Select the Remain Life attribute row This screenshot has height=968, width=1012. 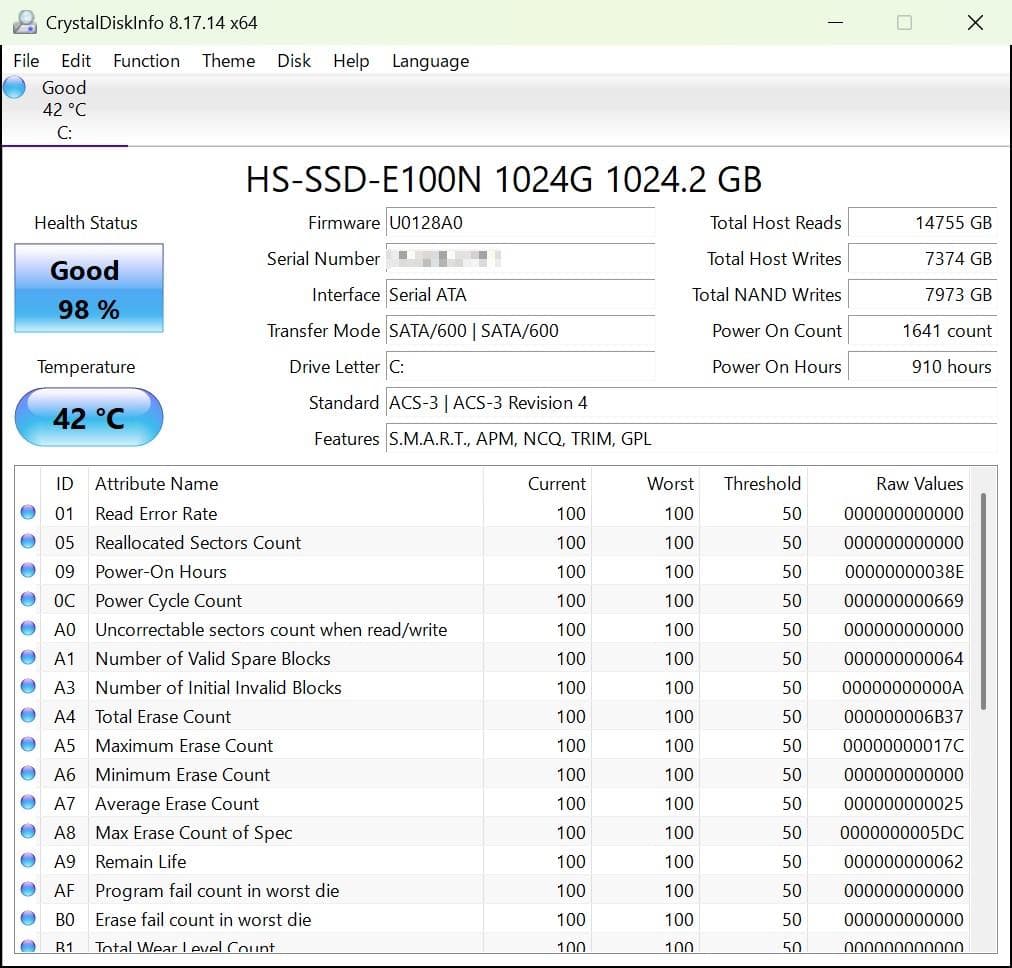coord(492,862)
